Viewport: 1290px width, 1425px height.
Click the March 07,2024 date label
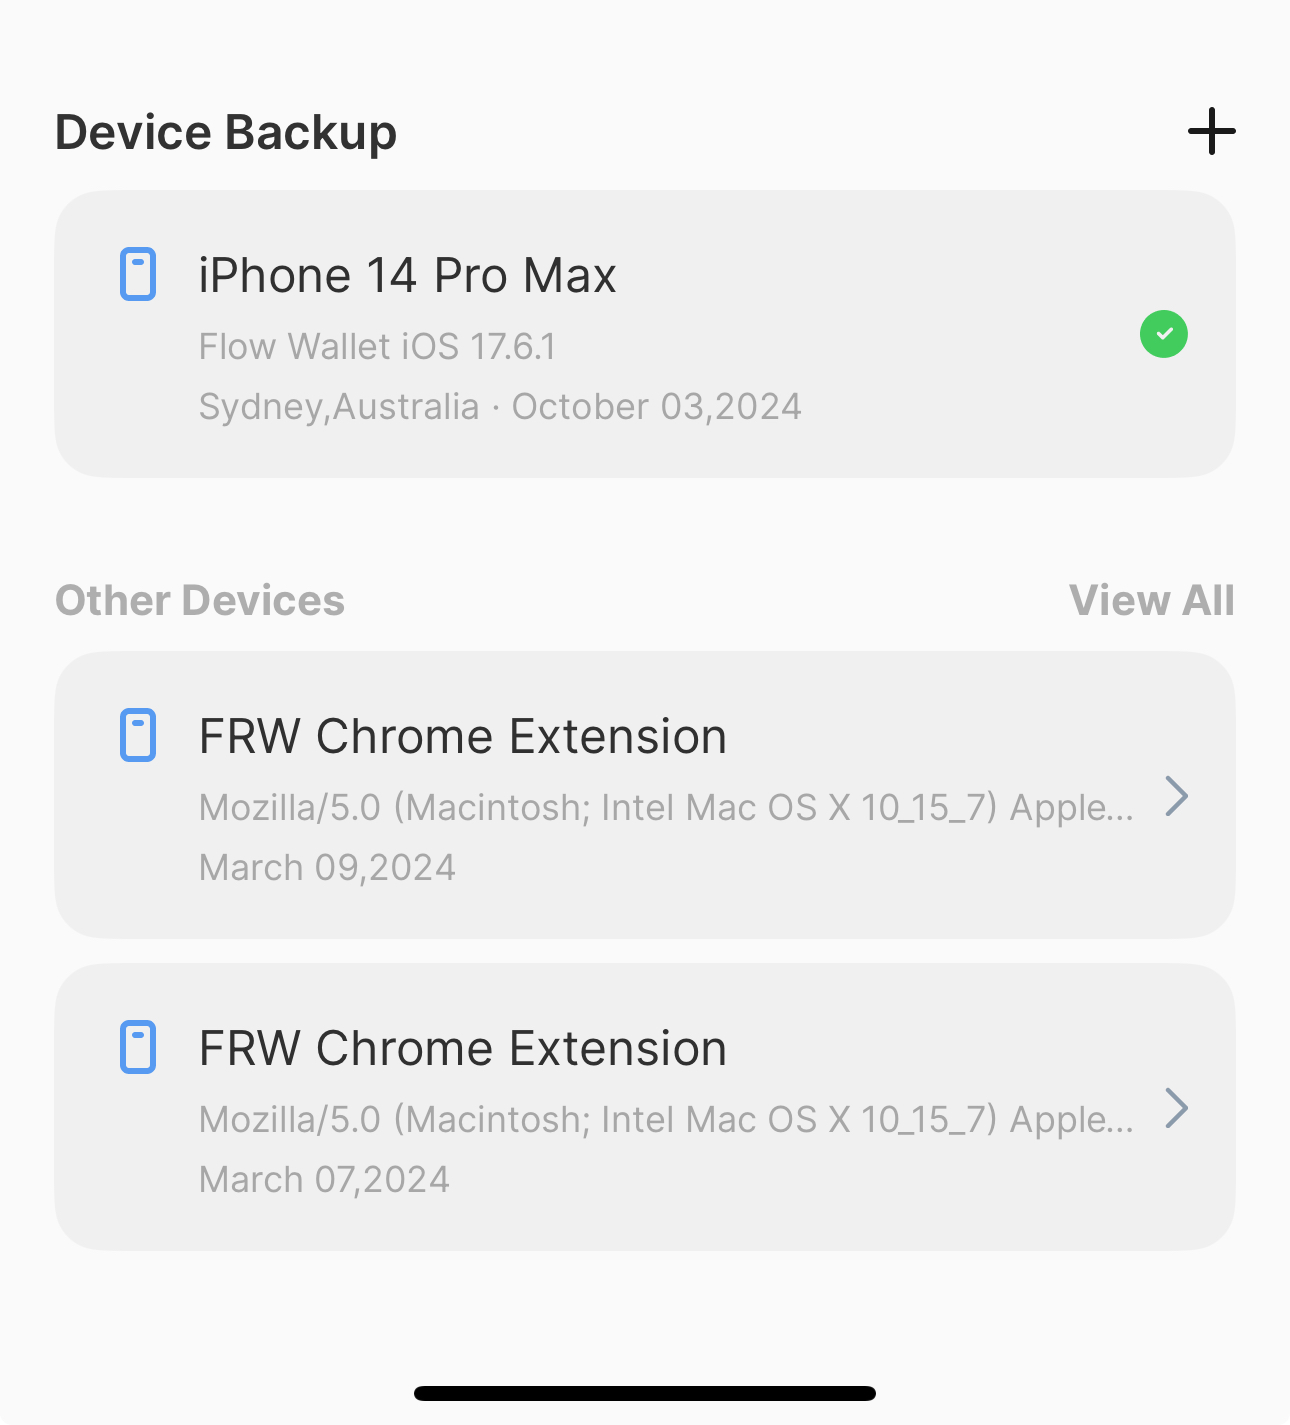coord(324,1180)
